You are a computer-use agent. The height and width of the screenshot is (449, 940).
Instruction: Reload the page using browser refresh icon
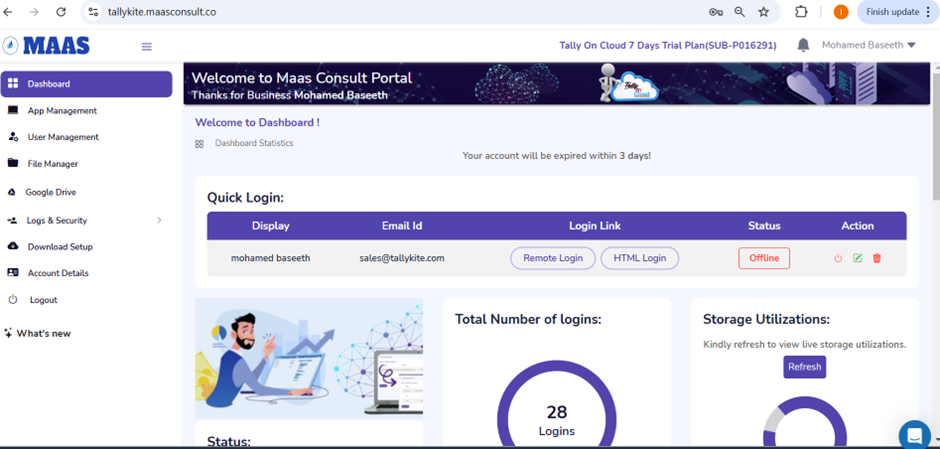tap(61, 12)
